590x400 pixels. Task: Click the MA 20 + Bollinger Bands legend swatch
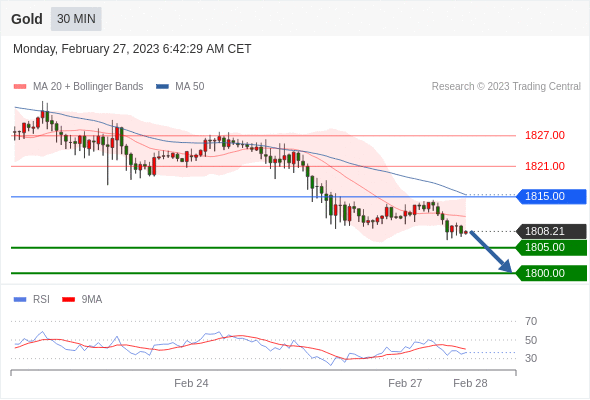point(20,87)
